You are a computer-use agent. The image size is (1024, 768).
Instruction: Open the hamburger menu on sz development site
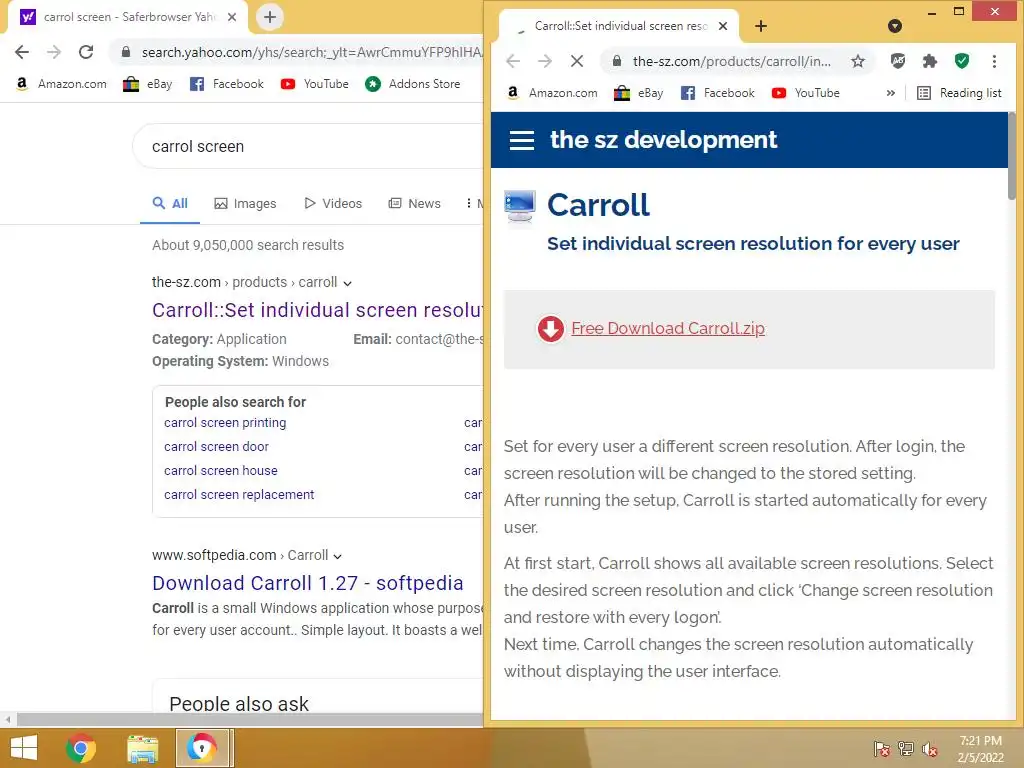click(x=521, y=140)
